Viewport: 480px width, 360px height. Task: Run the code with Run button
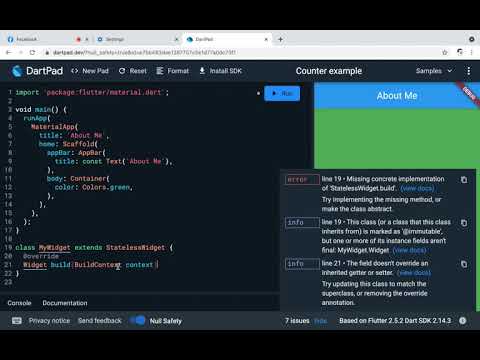point(282,93)
